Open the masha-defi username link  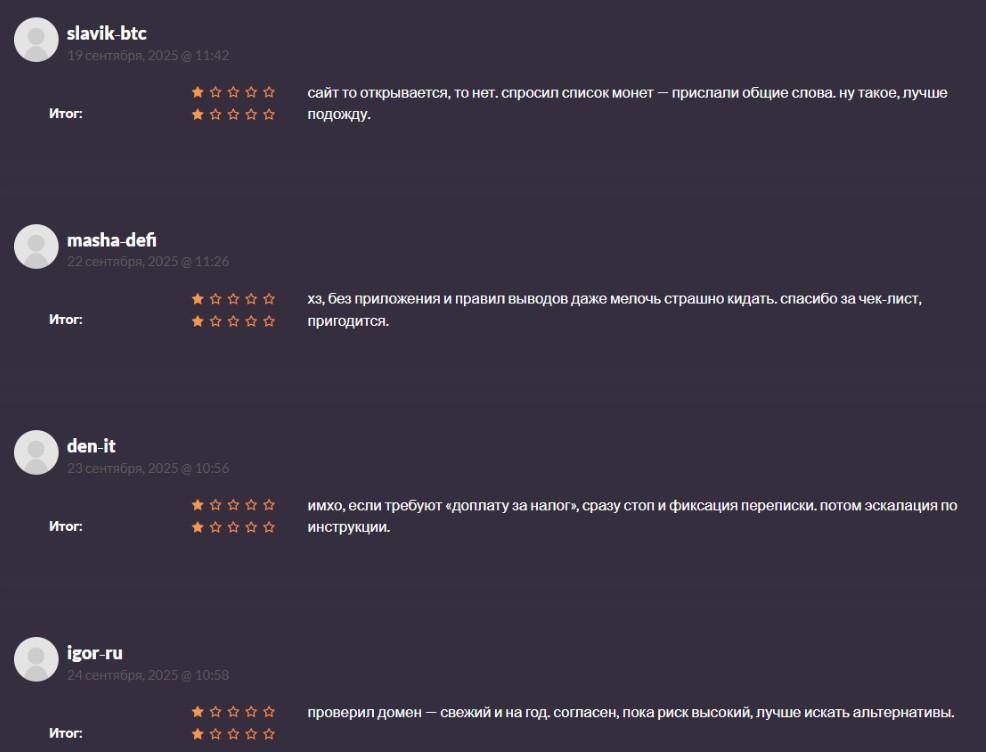[x=112, y=240]
